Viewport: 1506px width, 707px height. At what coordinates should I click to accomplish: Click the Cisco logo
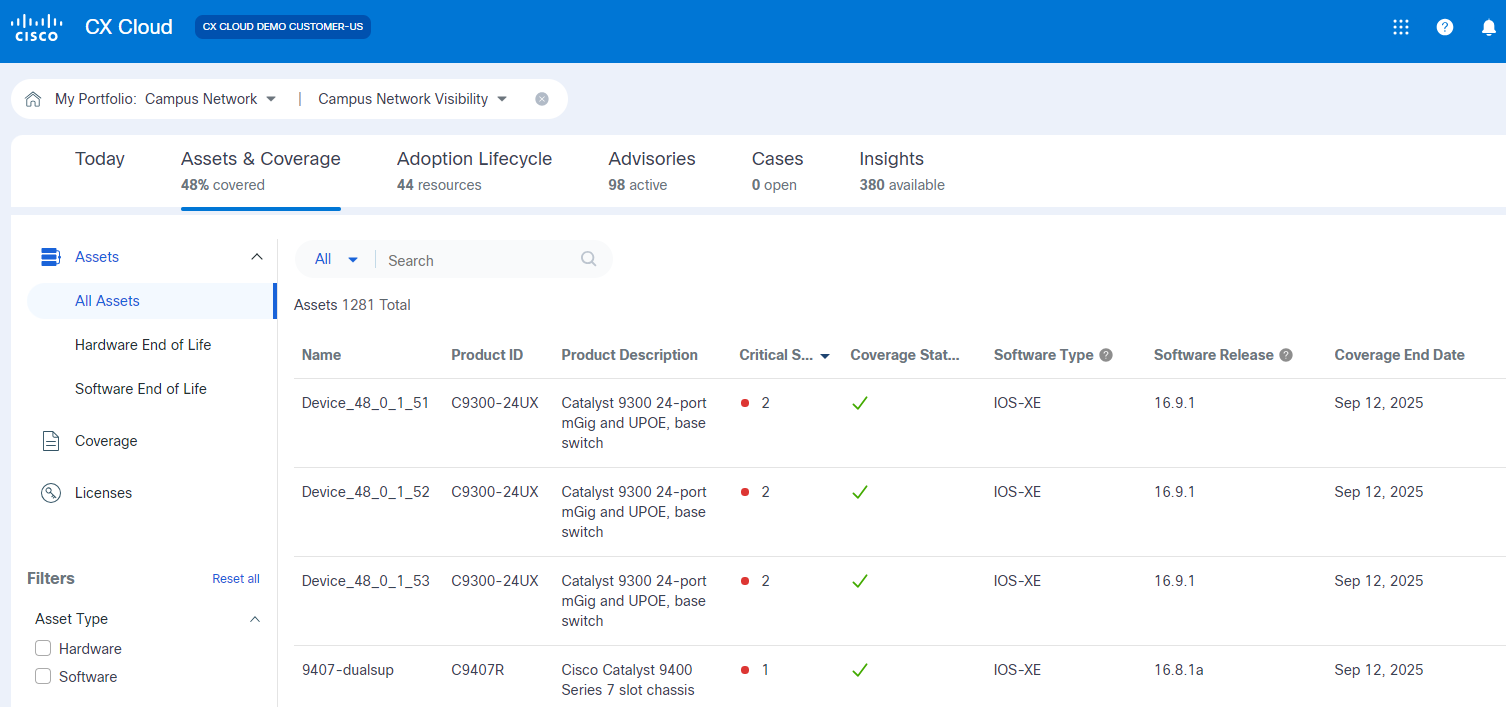click(36, 27)
